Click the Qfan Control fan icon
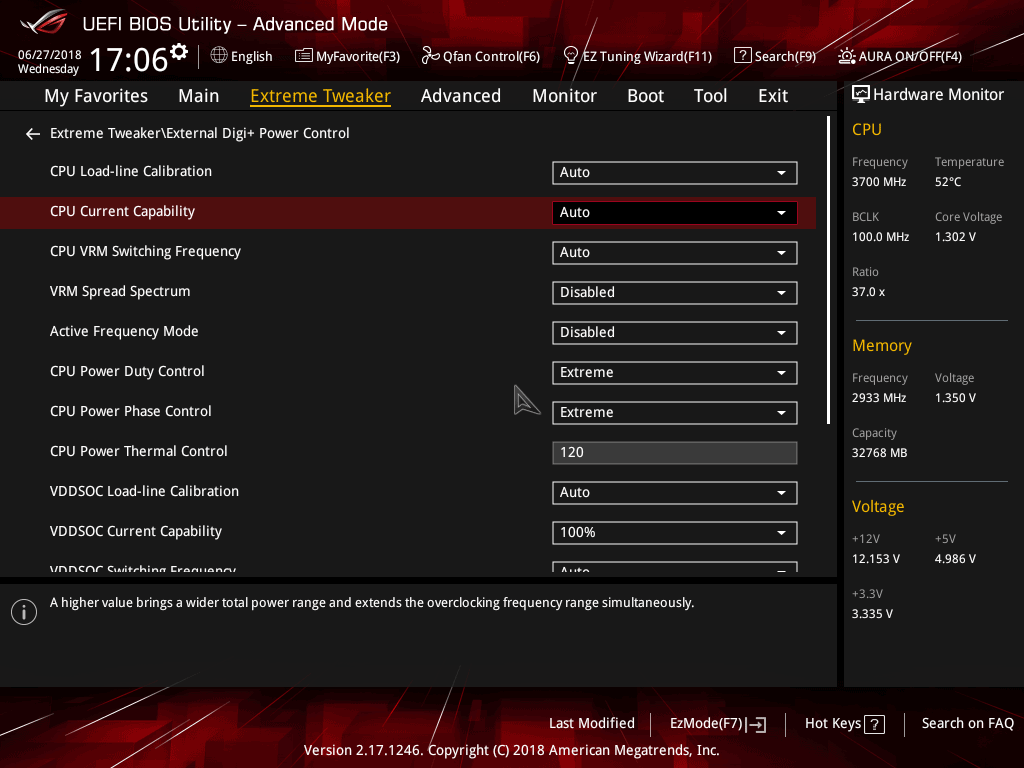1024x768 pixels. pyautogui.click(x=430, y=56)
